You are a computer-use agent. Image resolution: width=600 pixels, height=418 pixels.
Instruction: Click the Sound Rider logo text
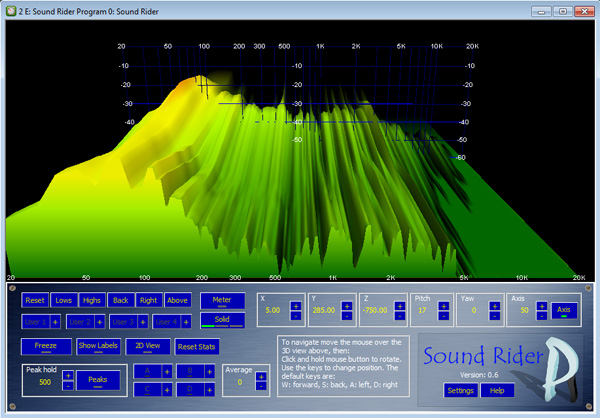[x=484, y=356]
